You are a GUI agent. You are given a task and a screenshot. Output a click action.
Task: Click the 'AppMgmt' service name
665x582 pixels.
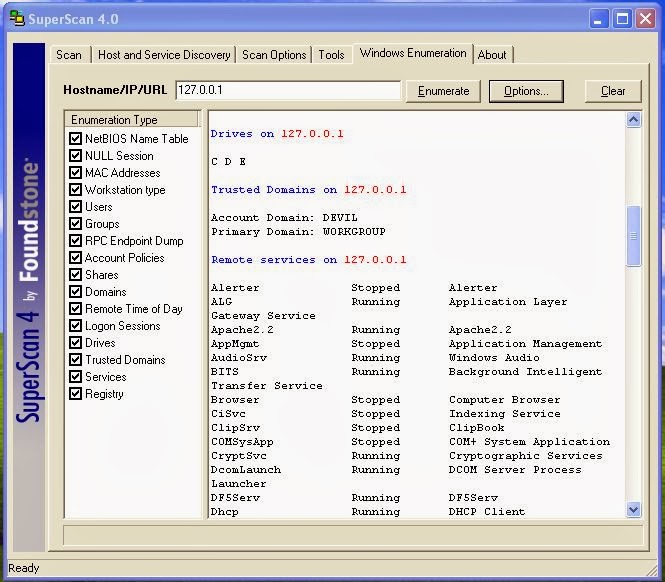(235, 344)
